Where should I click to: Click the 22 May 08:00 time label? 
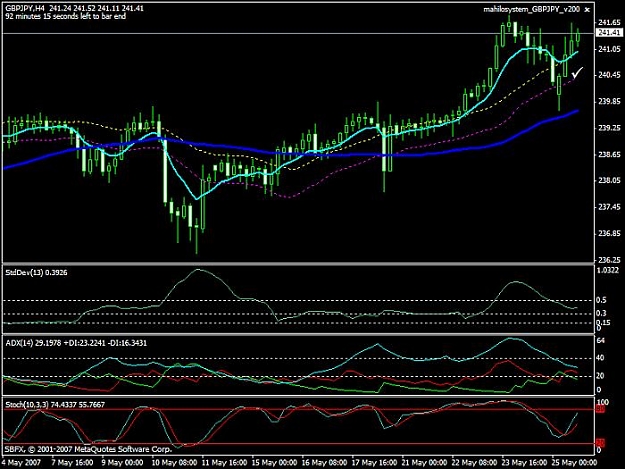click(x=474, y=463)
